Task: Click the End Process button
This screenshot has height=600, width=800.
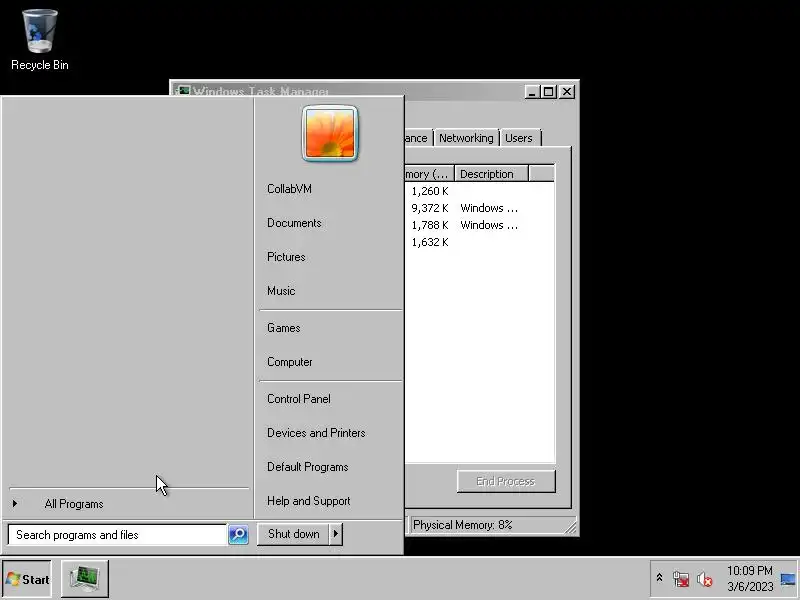Action: 506,481
